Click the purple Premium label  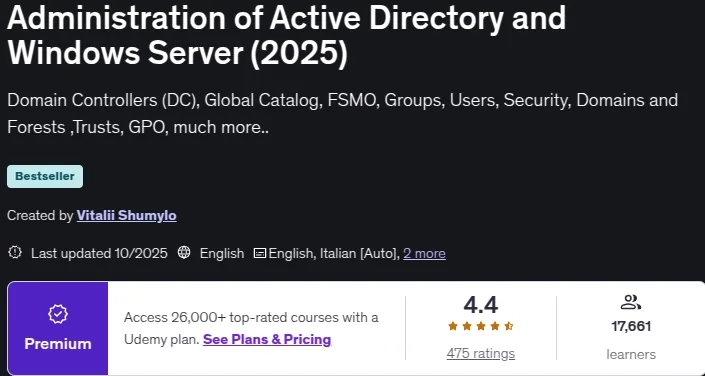(x=58, y=344)
